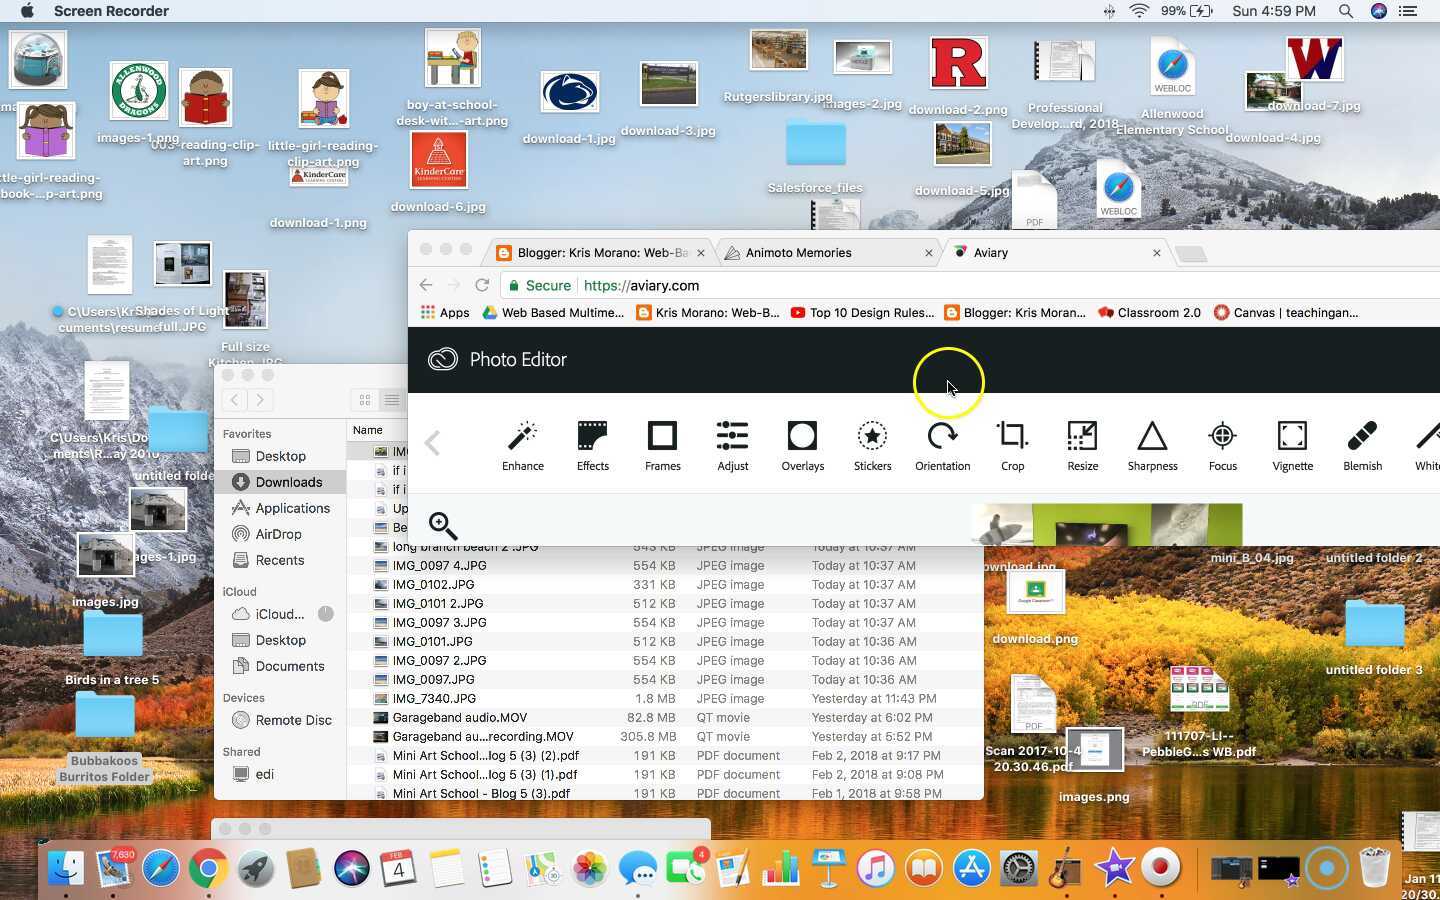1440x900 pixels.
Task: Click the back arrow in the Photo Editor
Action: (431, 443)
